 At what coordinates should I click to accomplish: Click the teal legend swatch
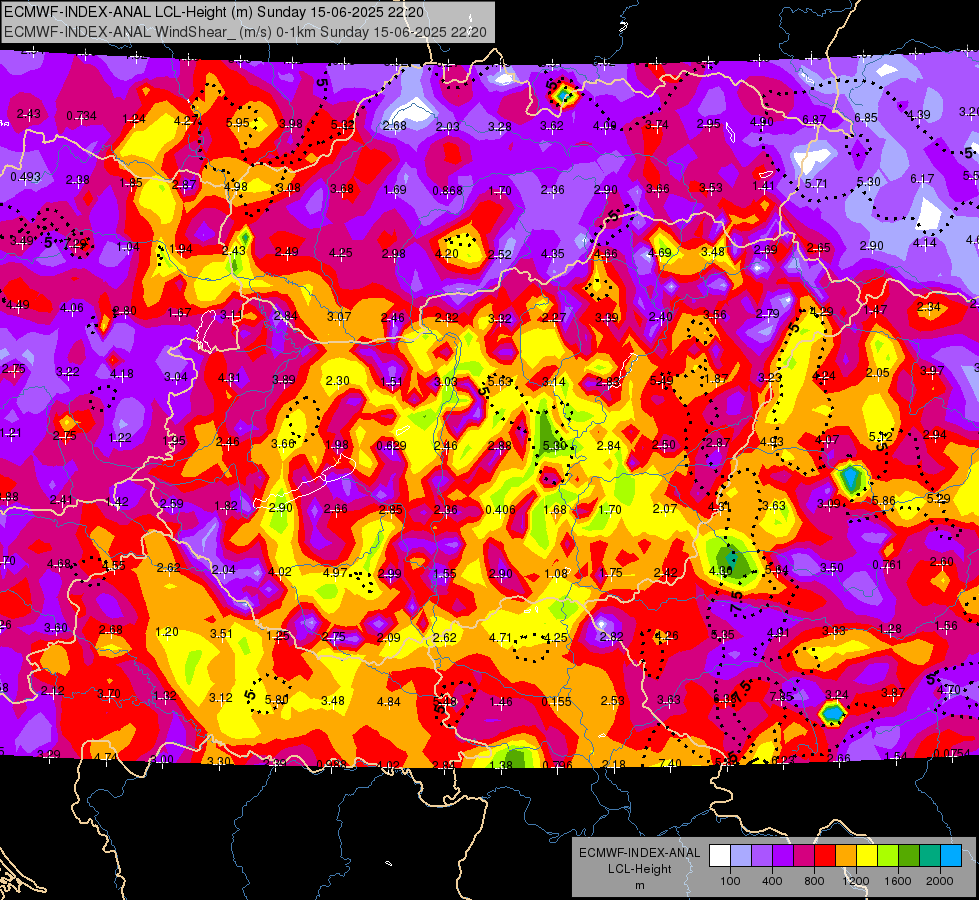click(x=930, y=856)
